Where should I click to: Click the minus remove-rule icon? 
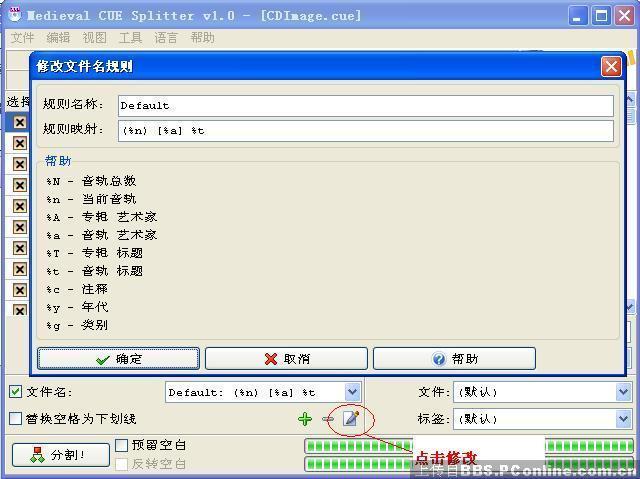(x=328, y=419)
